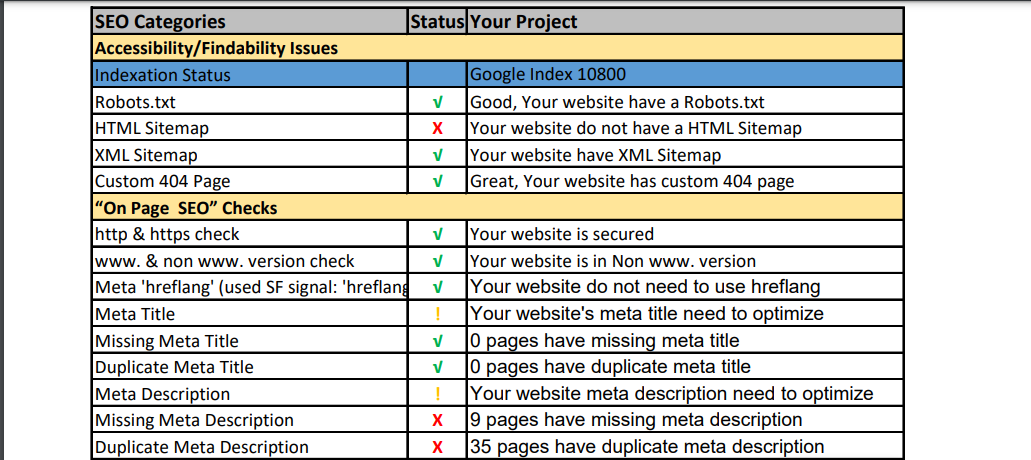Image resolution: width=1031 pixels, height=460 pixels.
Task: Click the red X for HTML Sitemap
Action: point(438,128)
